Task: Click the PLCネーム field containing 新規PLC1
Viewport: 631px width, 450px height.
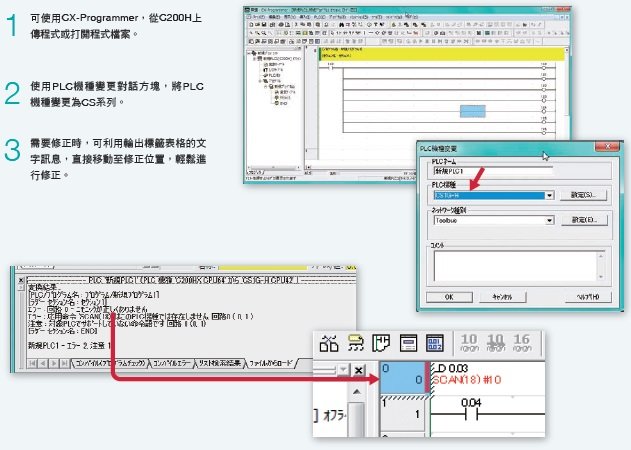Action: [x=493, y=171]
